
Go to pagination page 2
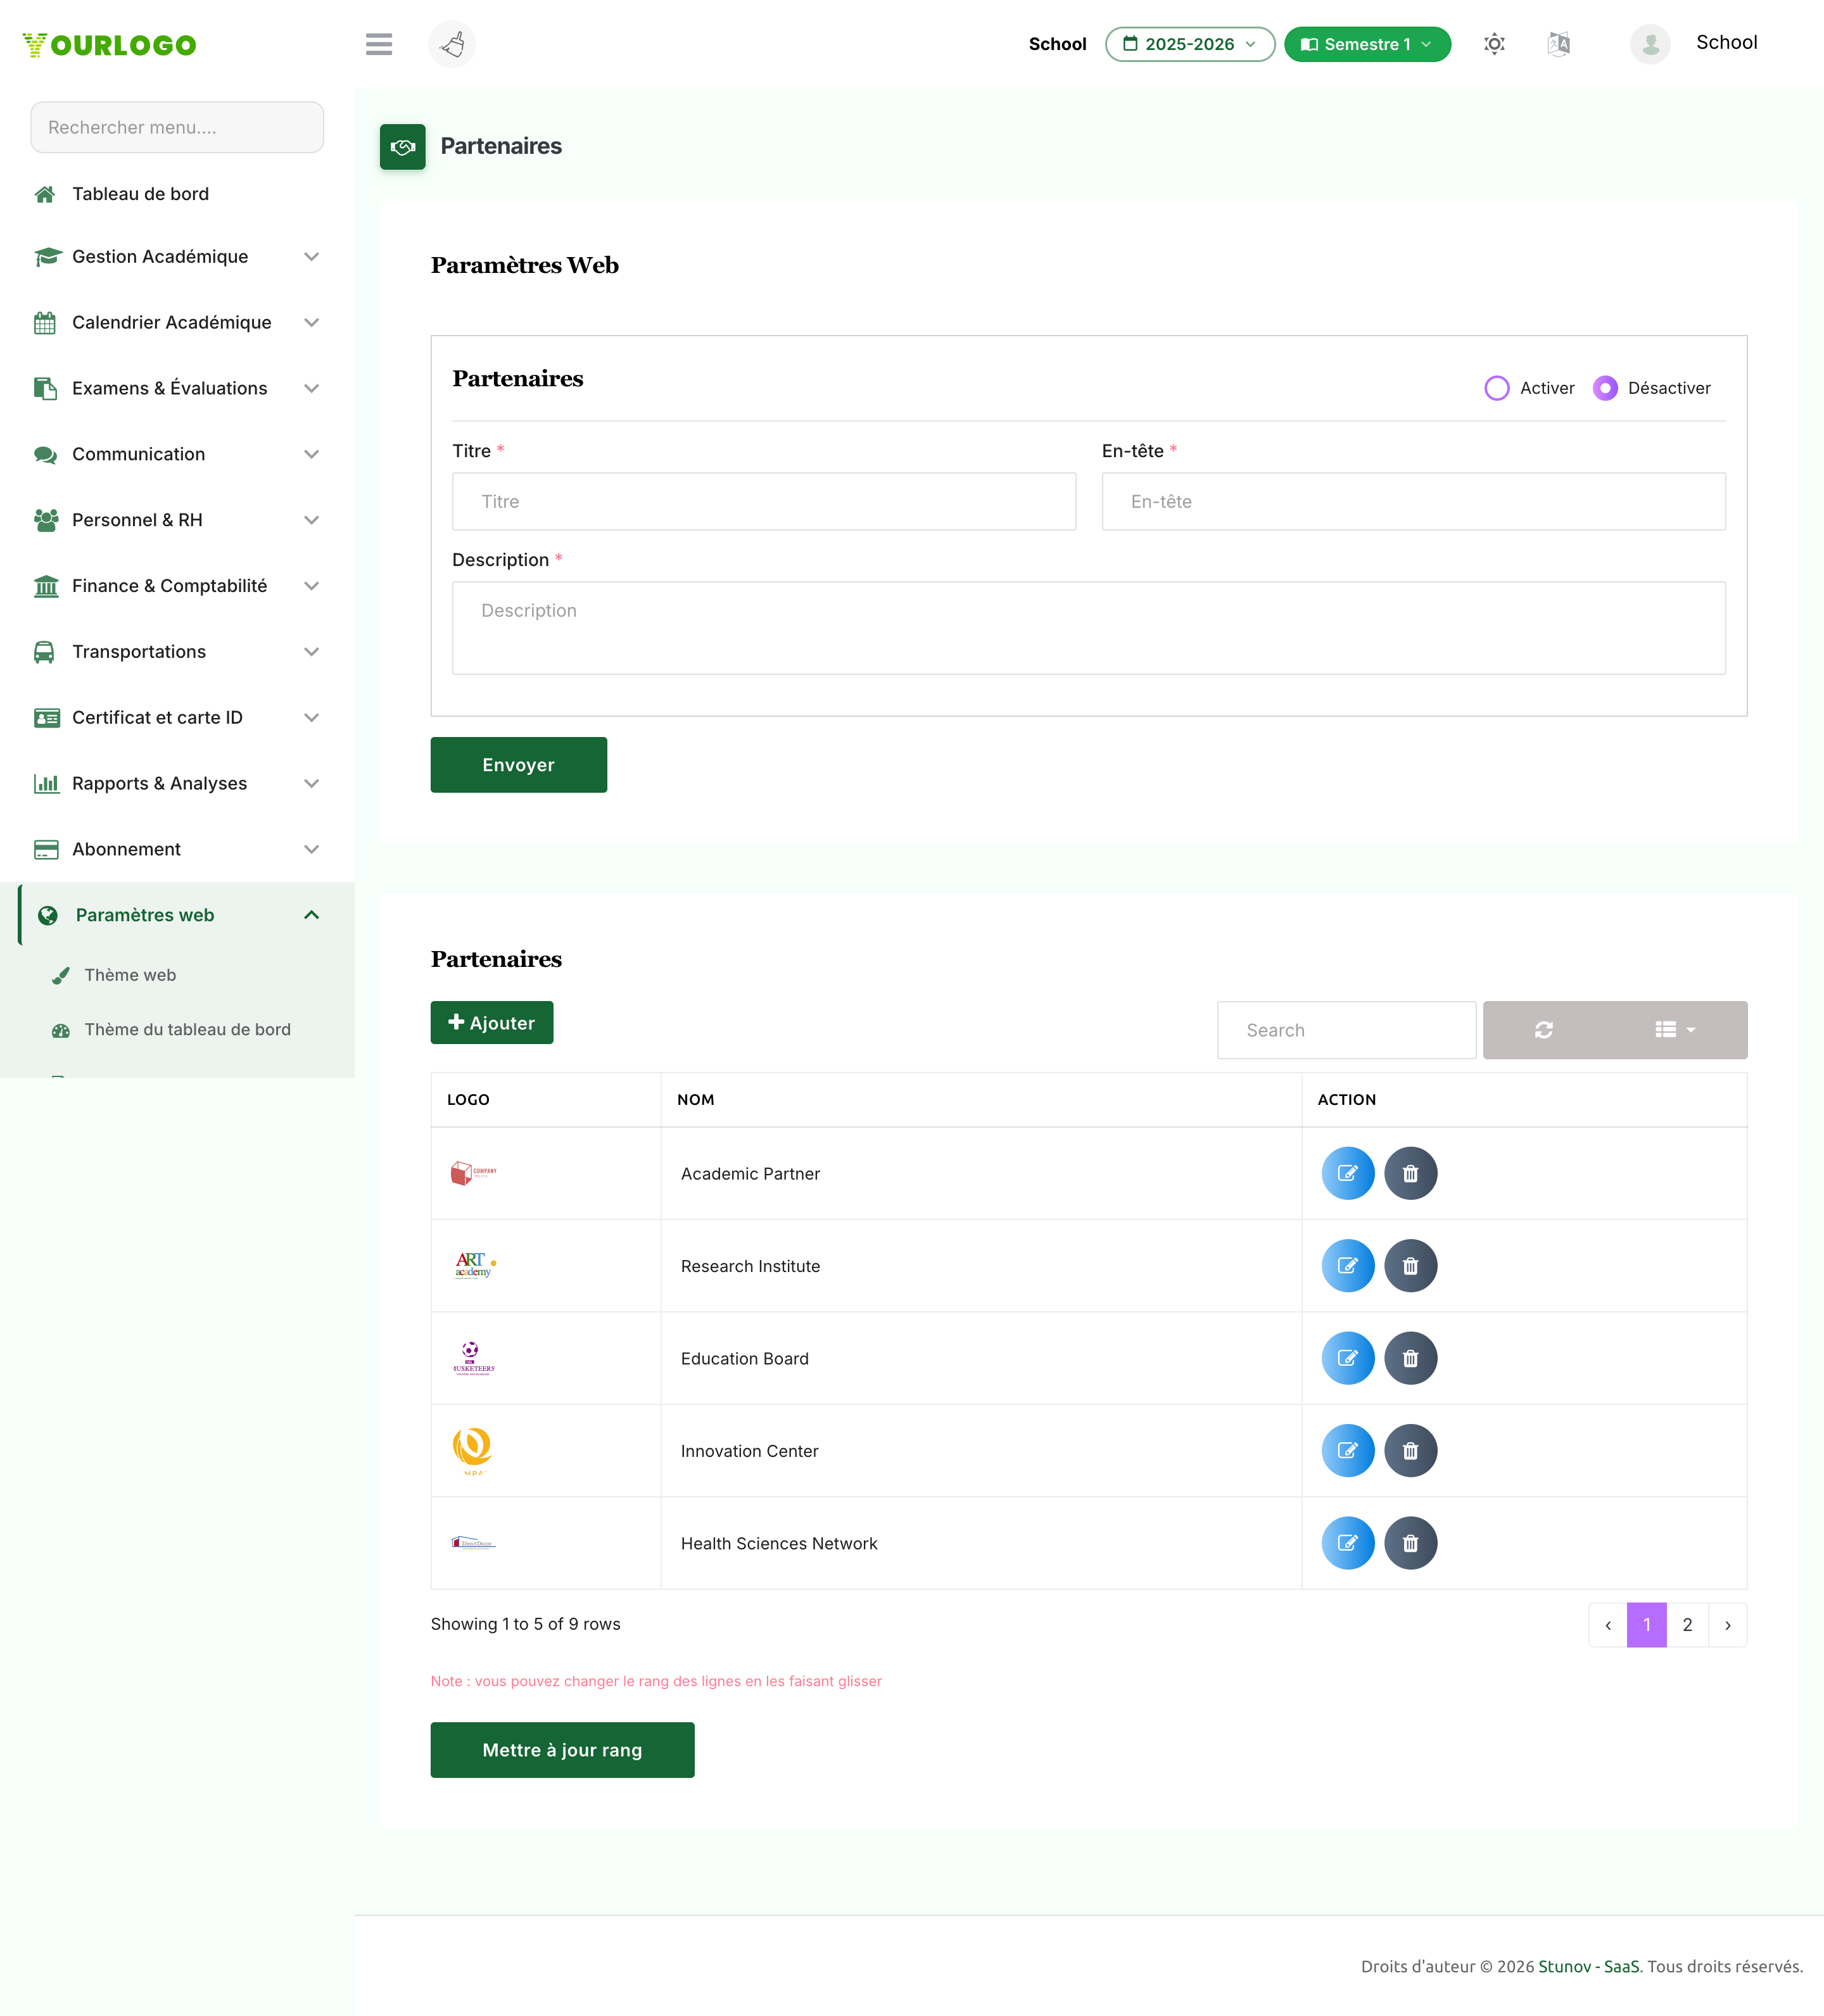(x=1686, y=1625)
